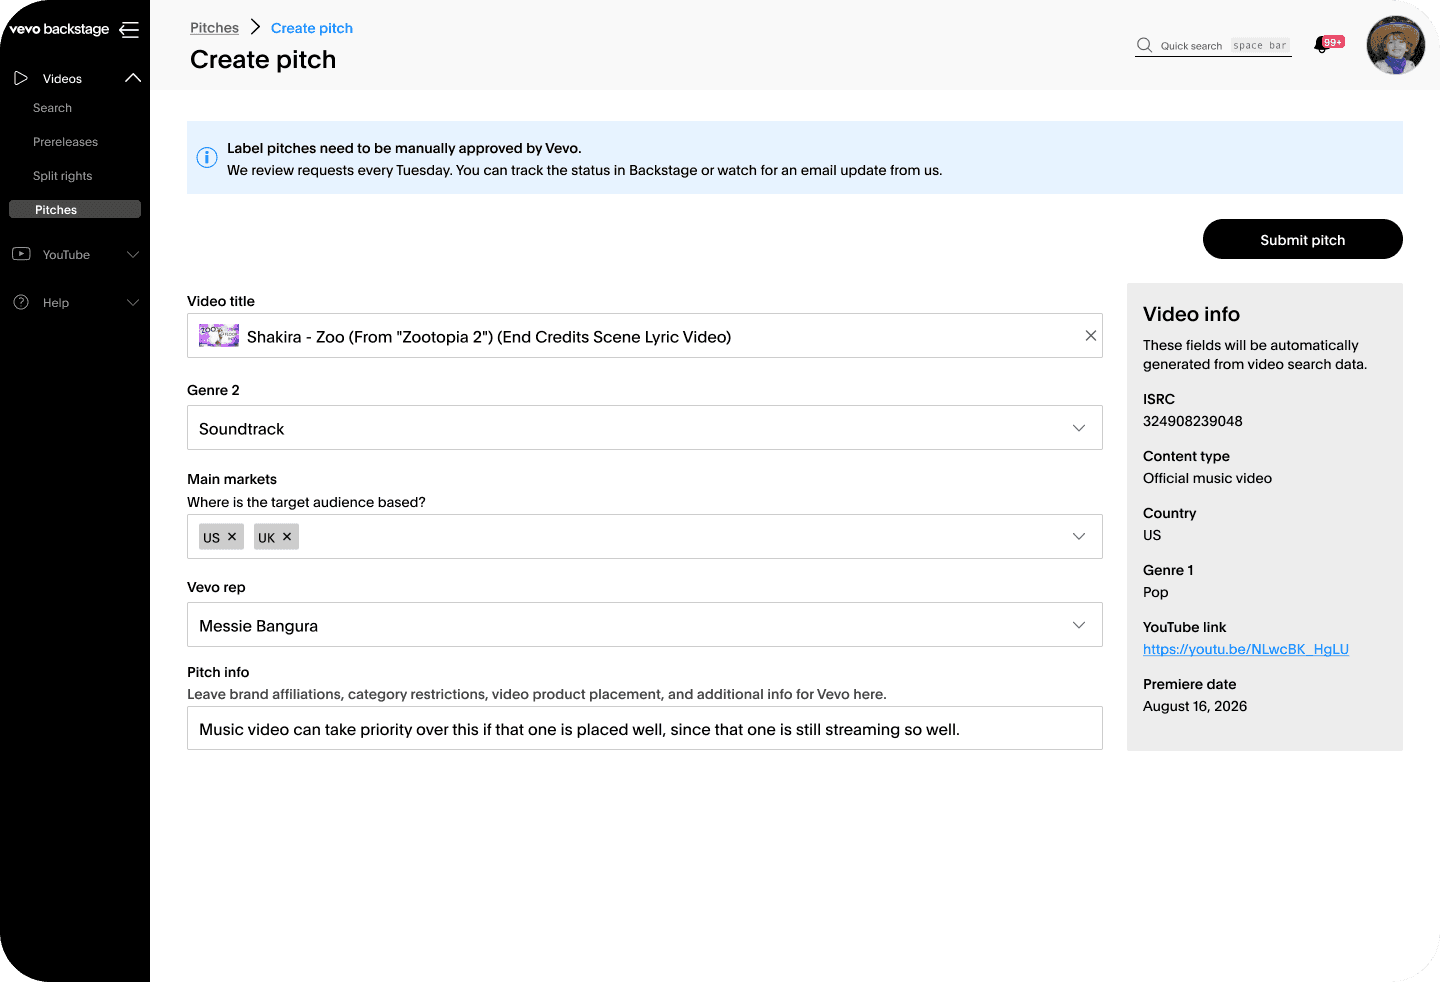Open the YouTube link youtu.be/NLwcBK_HgLU
Image resolution: width=1440 pixels, height=982 pixels.
[1246, 649]
